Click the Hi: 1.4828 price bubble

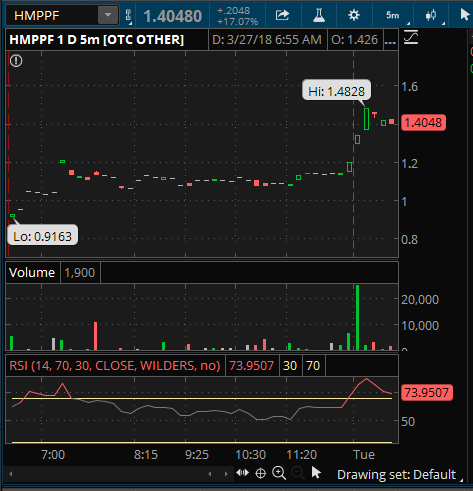coord(336,90)
